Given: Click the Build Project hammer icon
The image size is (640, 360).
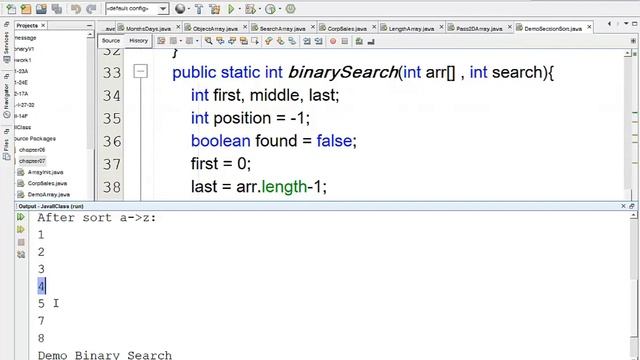Looking at the screenshot, I should pos(199,9).
